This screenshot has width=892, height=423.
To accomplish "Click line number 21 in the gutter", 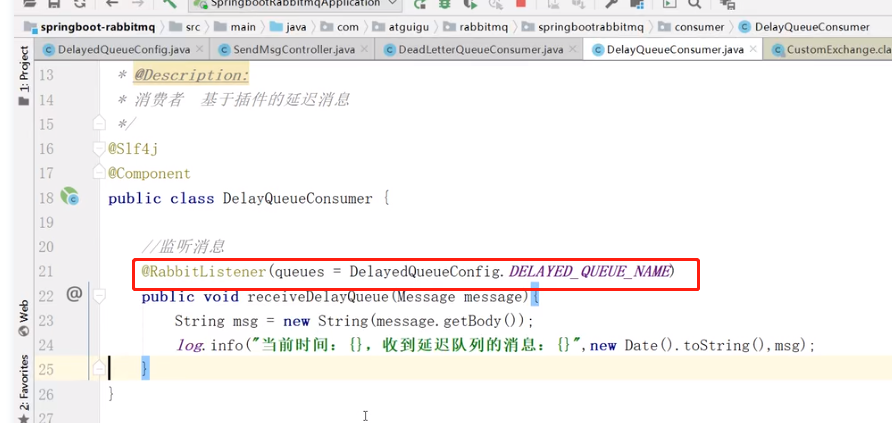I will pyautogui.click(x=46, y=271).
